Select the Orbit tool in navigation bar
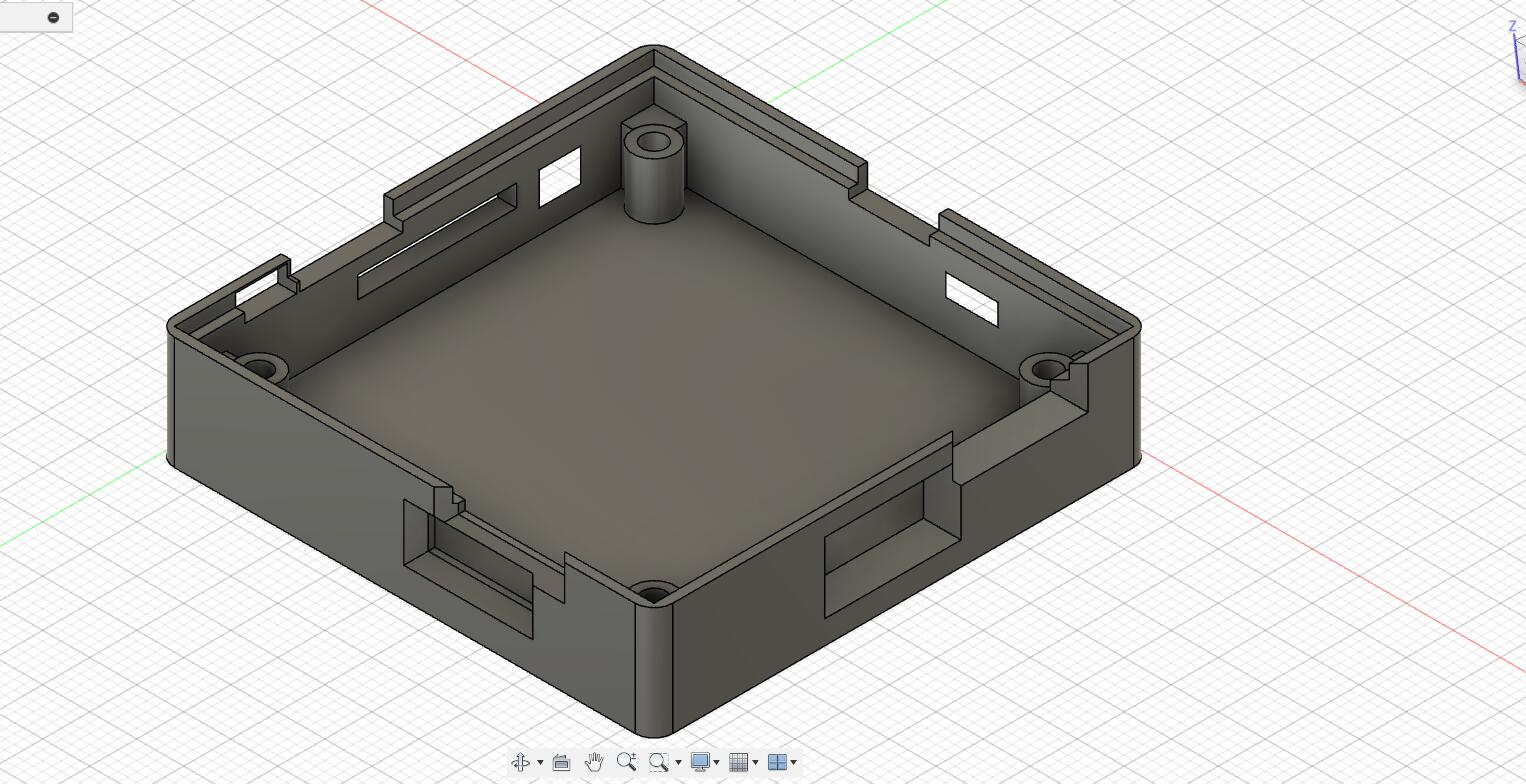Viewport: 1526px width, 784px height. [521, 762]
